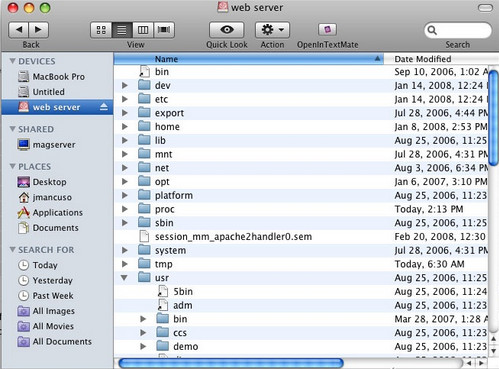Click the vertical scrollbar thumb
The image size is (499, 369).
click(x=494, y=117)
